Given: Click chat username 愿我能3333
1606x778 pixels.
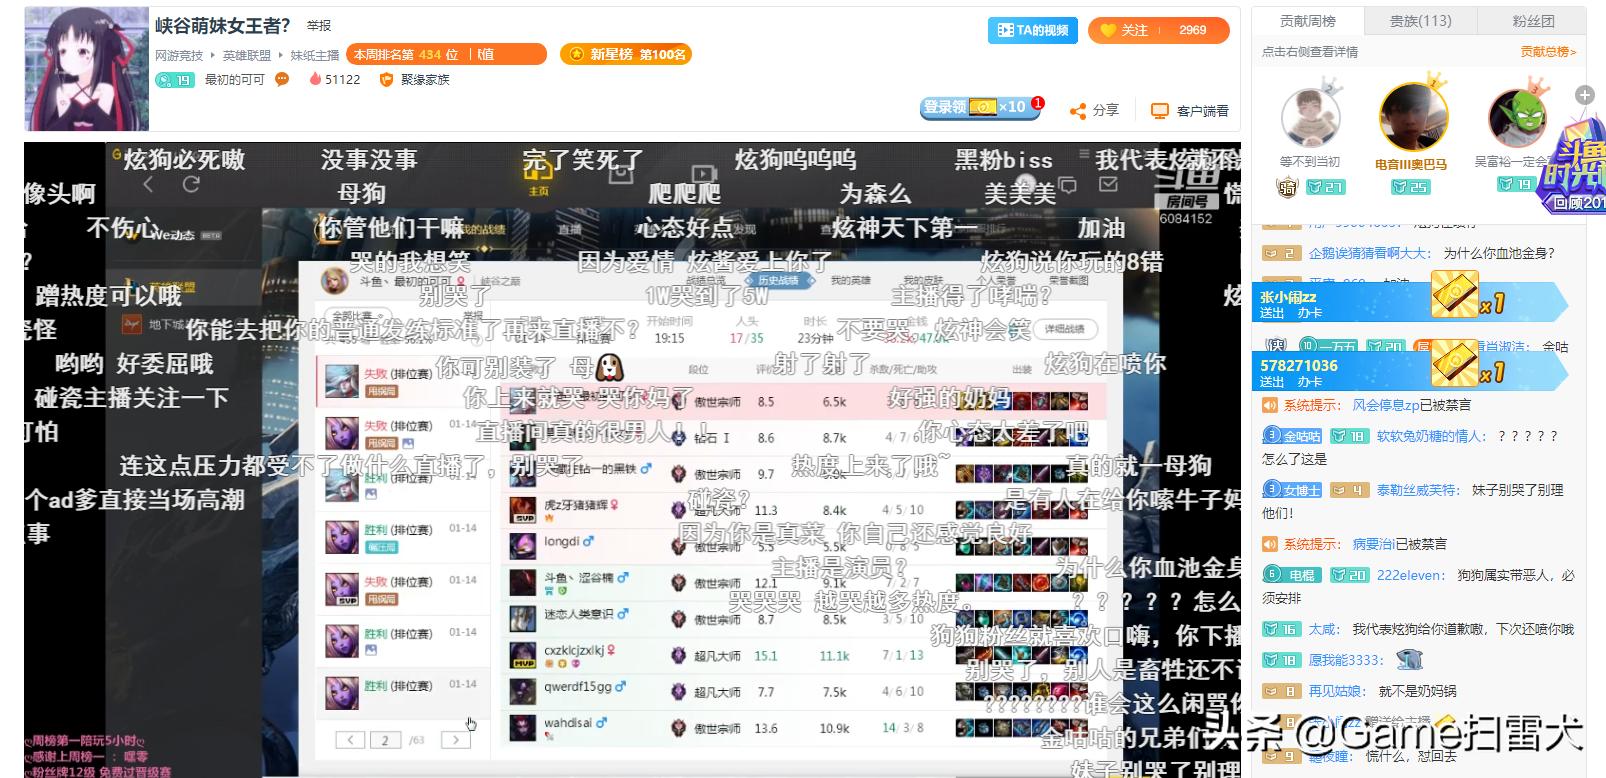Looking at the screenshot, I should [x=1346, y=660].
